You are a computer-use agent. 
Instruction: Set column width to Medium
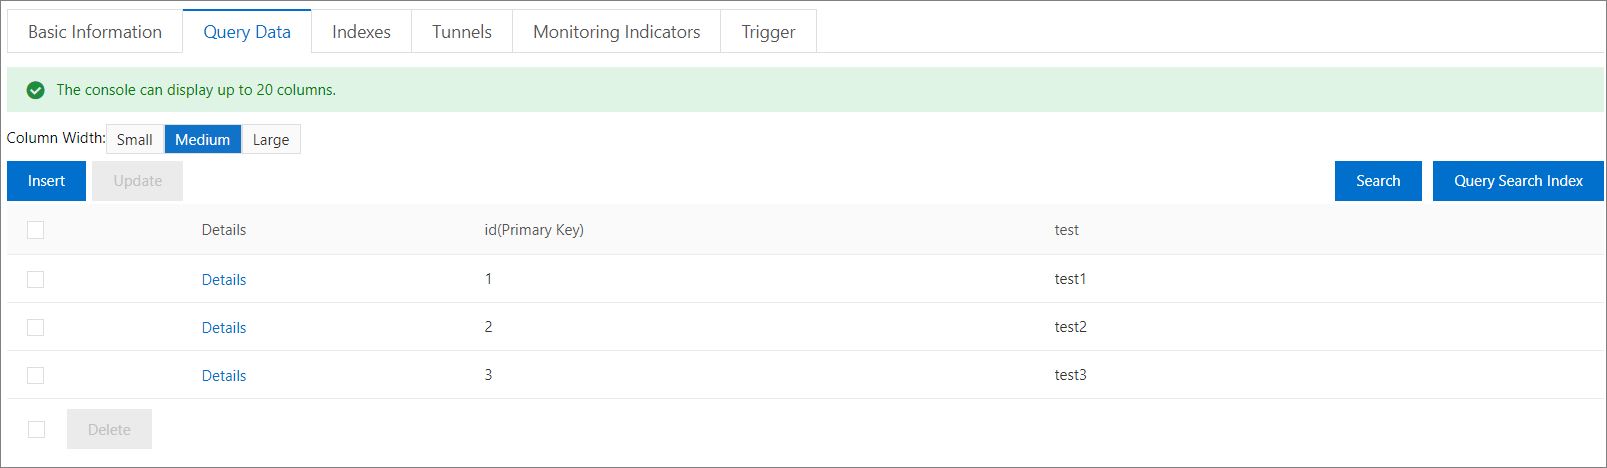point(202,139)
